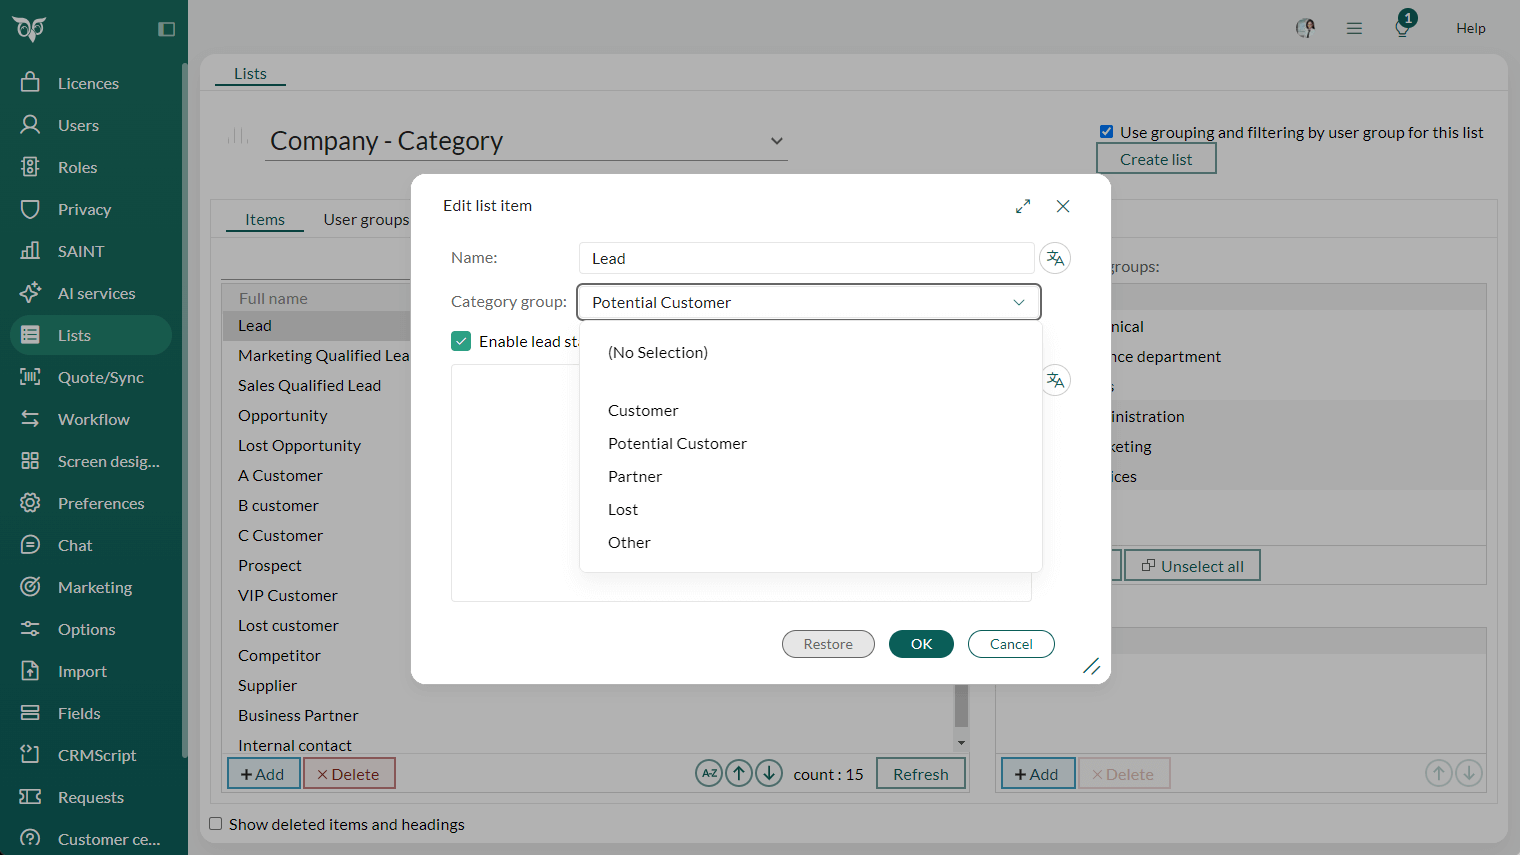Screen dimensions: 1520x855
Task: Expand the Edit list item dialog to fullscreen
Action: tap(1023, 205)
